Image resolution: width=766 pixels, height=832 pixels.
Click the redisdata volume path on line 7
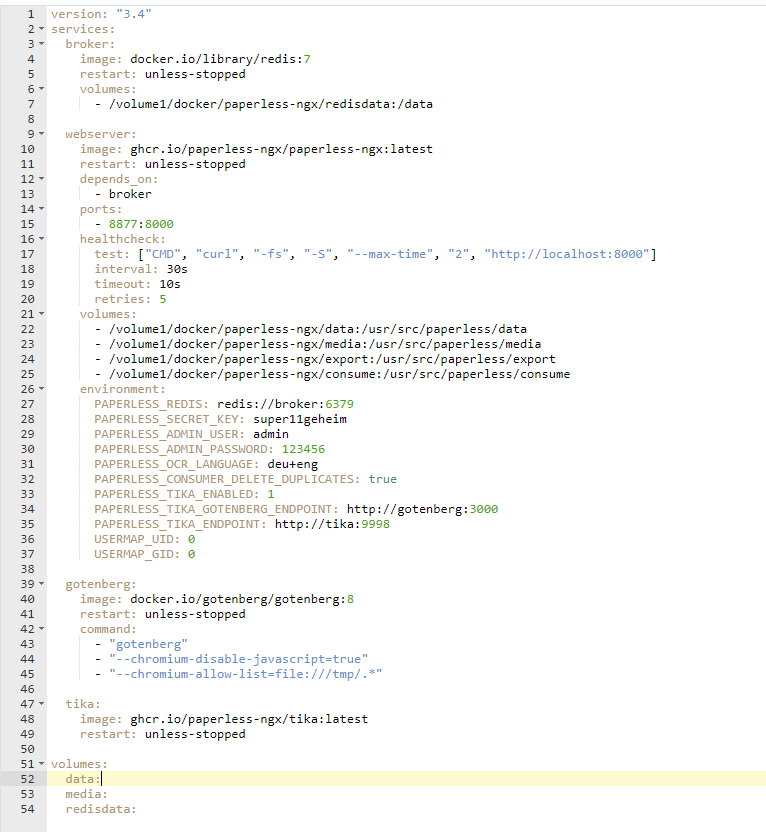click(271, 104)
